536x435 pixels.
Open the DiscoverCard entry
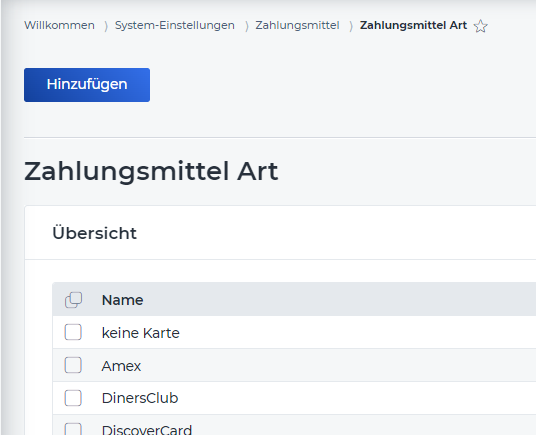[147, 430]
